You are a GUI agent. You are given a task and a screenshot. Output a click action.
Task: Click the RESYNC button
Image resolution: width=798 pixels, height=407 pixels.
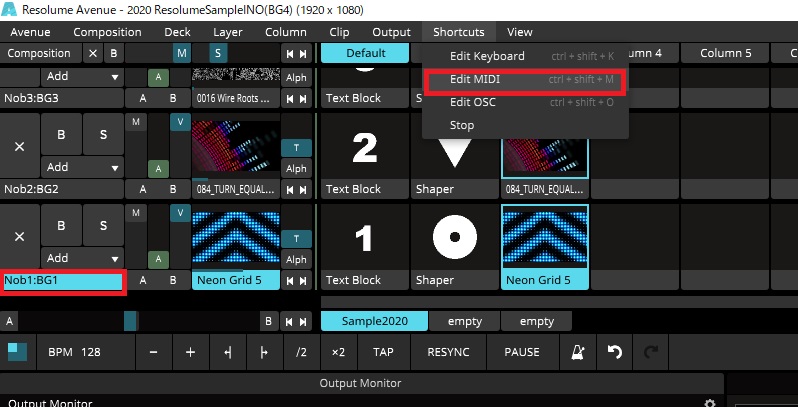pos(448,352)
